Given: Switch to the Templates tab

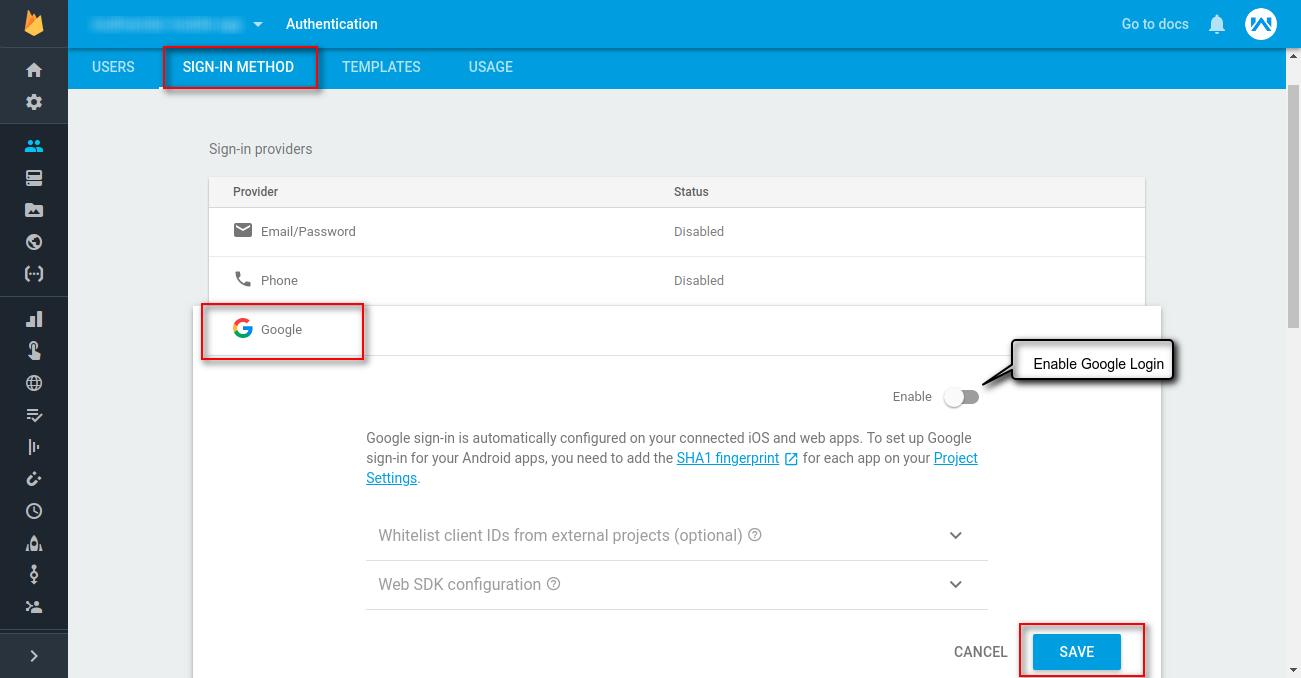Looking at the screenshot, I should click(x=381, y=67).
